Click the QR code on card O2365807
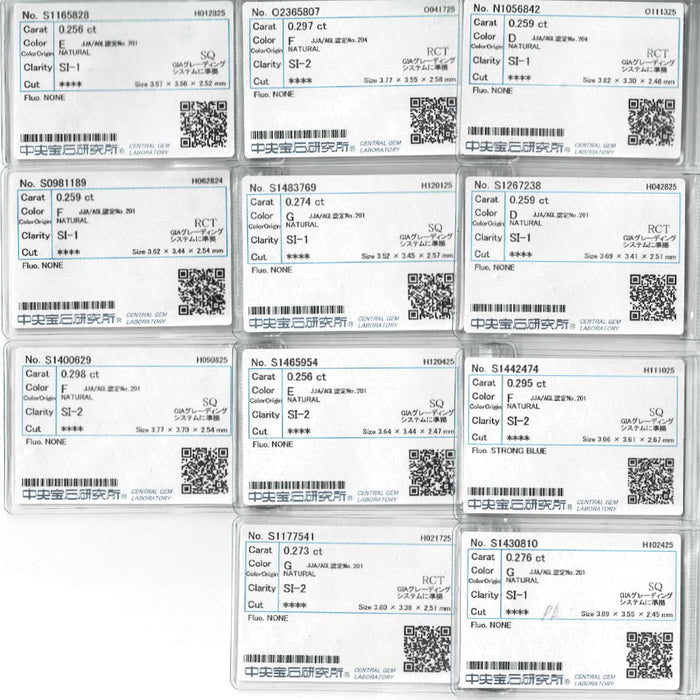Viewport: 700px width, 700px height. (433, 121)
